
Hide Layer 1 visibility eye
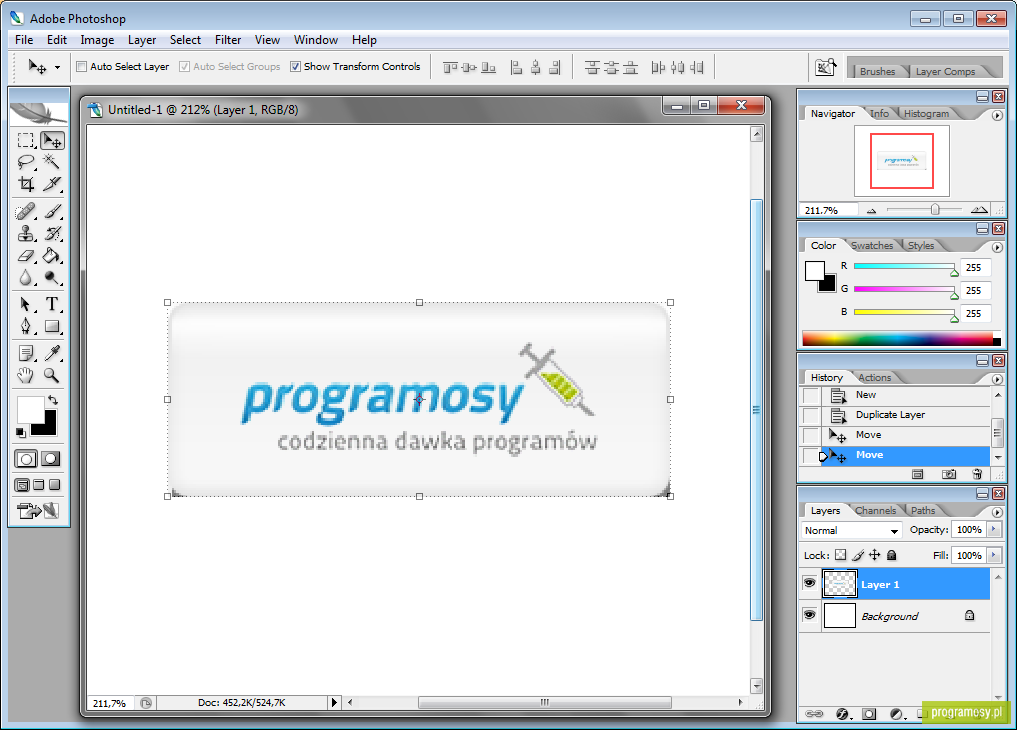point(809,583)
